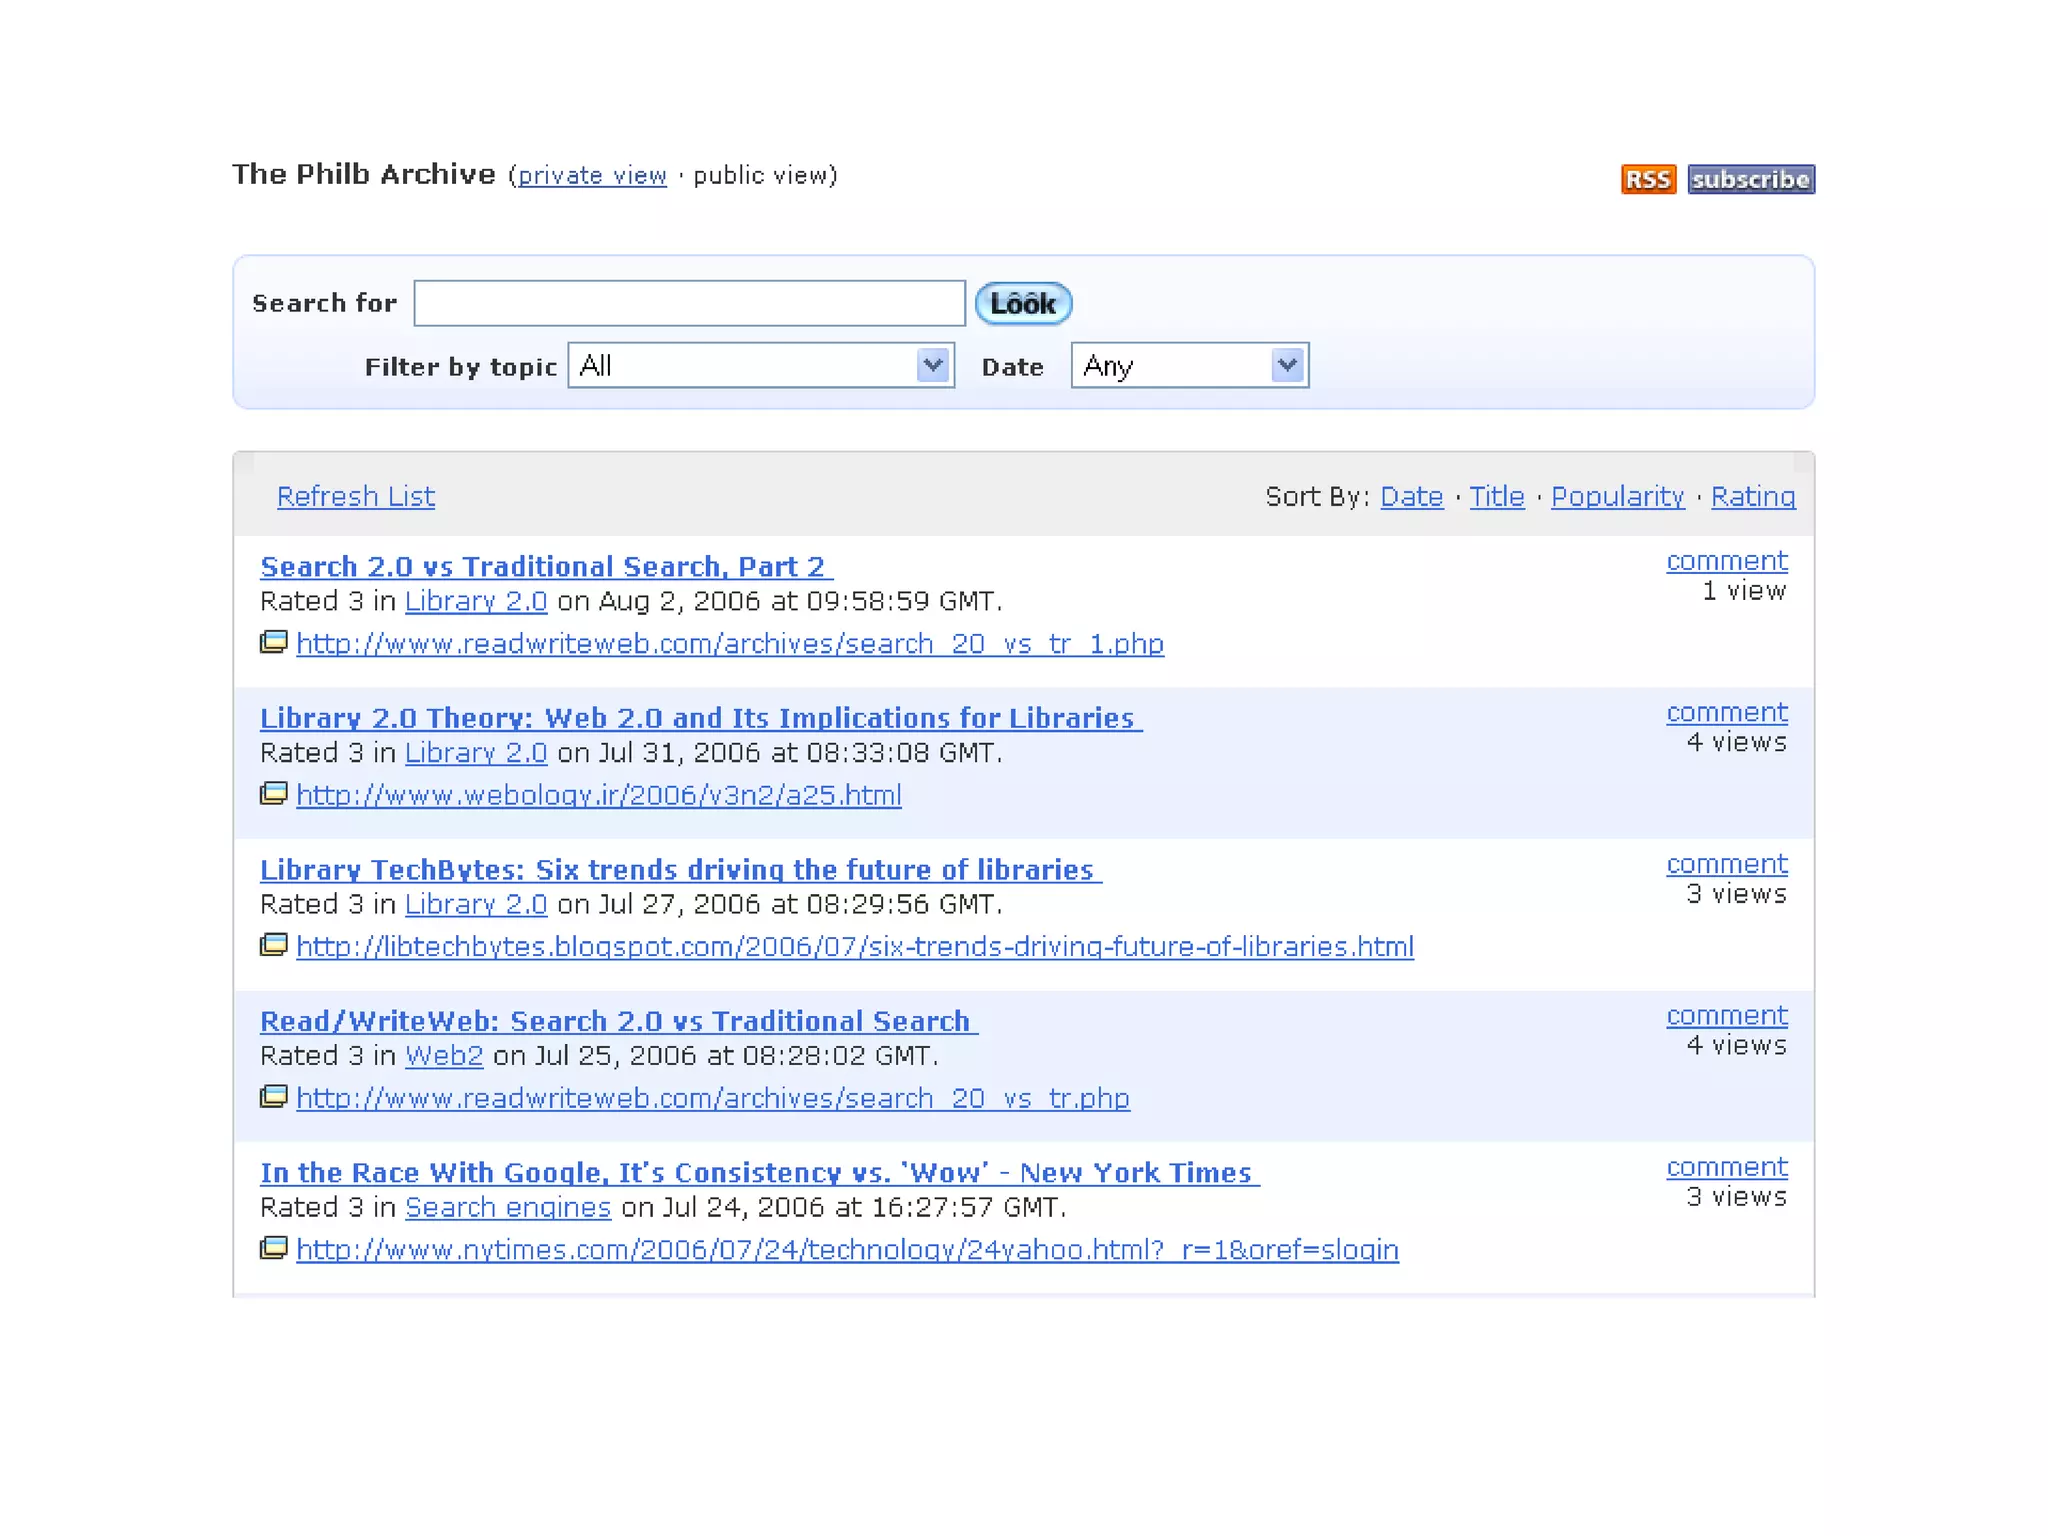Sort the list by Rating
This screenshot has width=2048, height=1536.
click(x=1752, y=496)
